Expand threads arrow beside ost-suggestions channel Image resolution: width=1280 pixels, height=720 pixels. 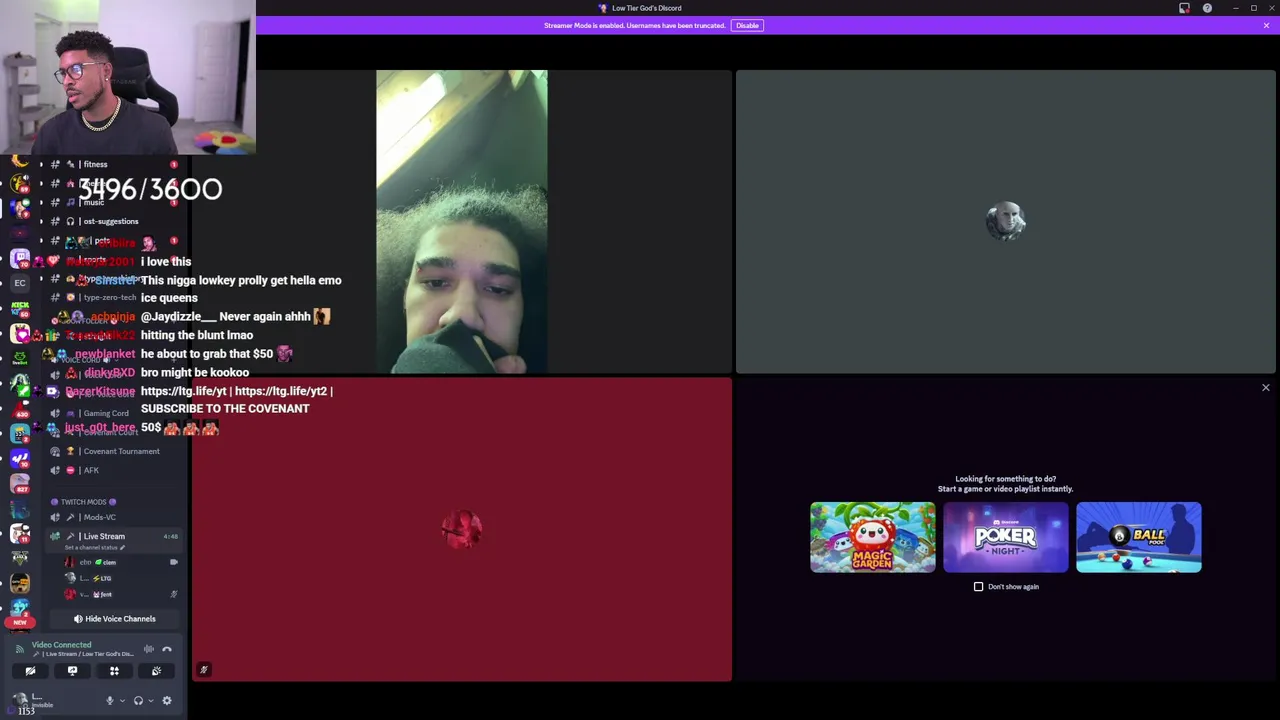(x=41, y=222)
